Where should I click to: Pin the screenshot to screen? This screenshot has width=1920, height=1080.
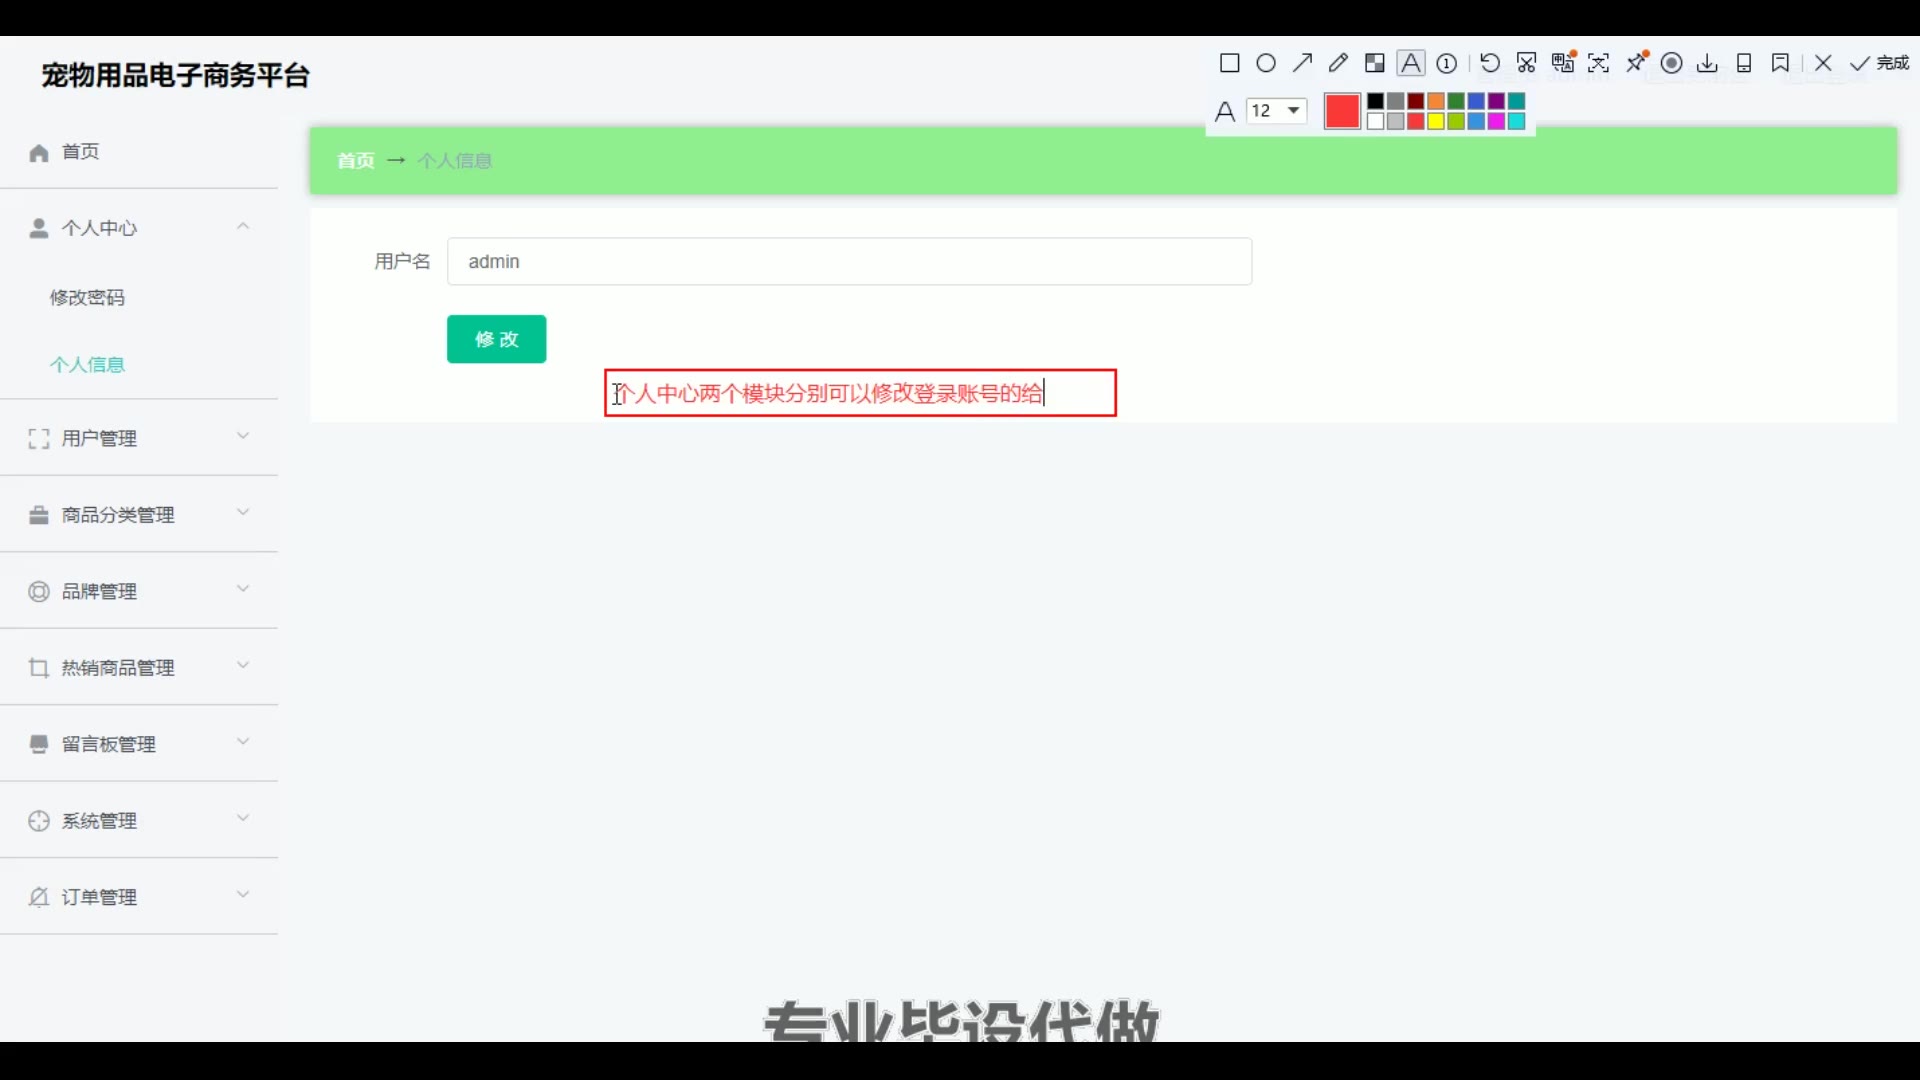(1636, 64)
